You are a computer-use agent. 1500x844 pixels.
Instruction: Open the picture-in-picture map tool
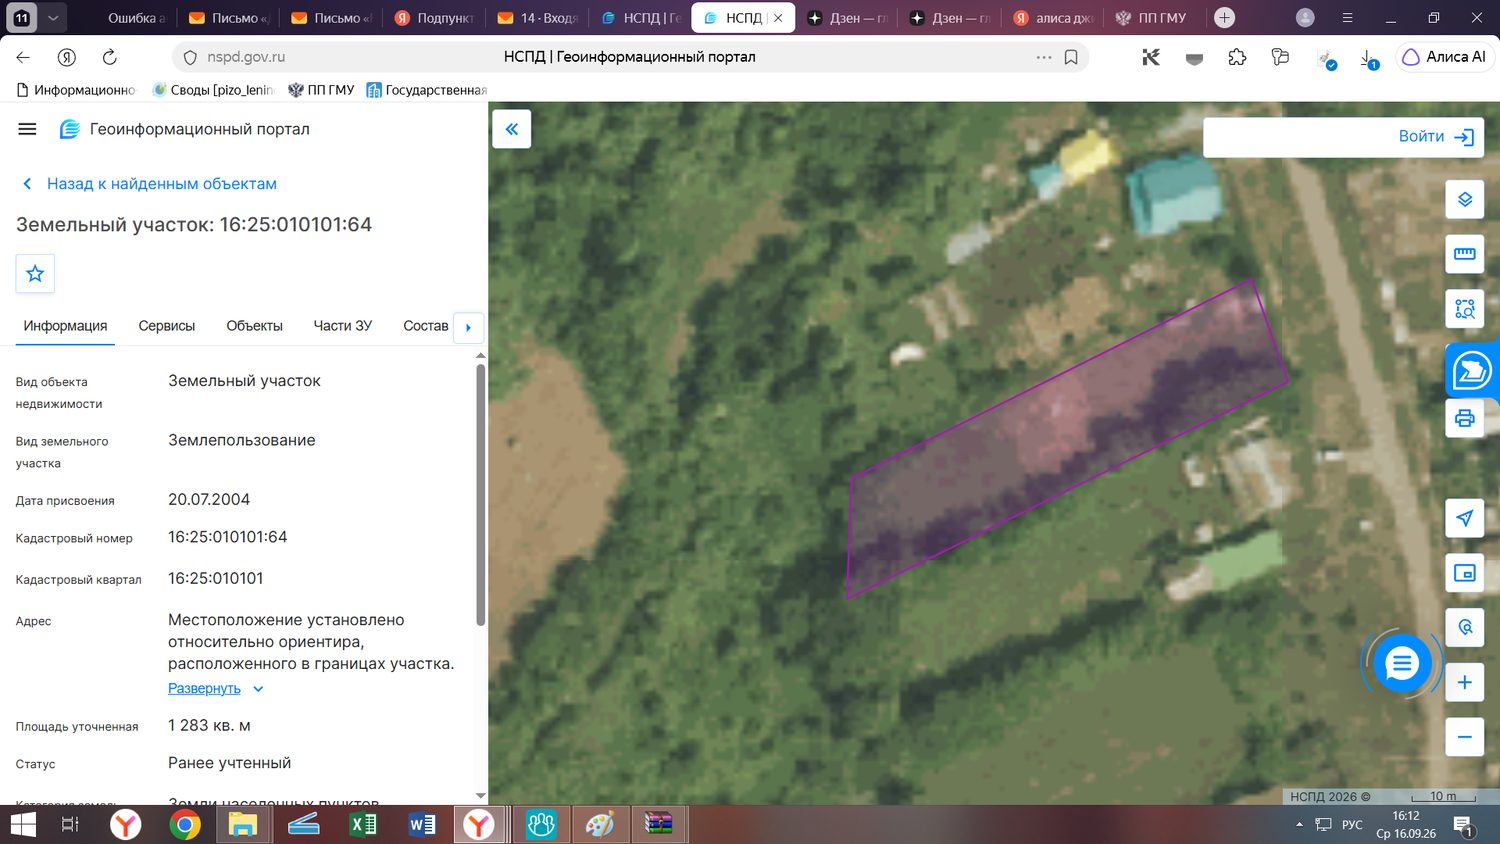[1464, 573]
